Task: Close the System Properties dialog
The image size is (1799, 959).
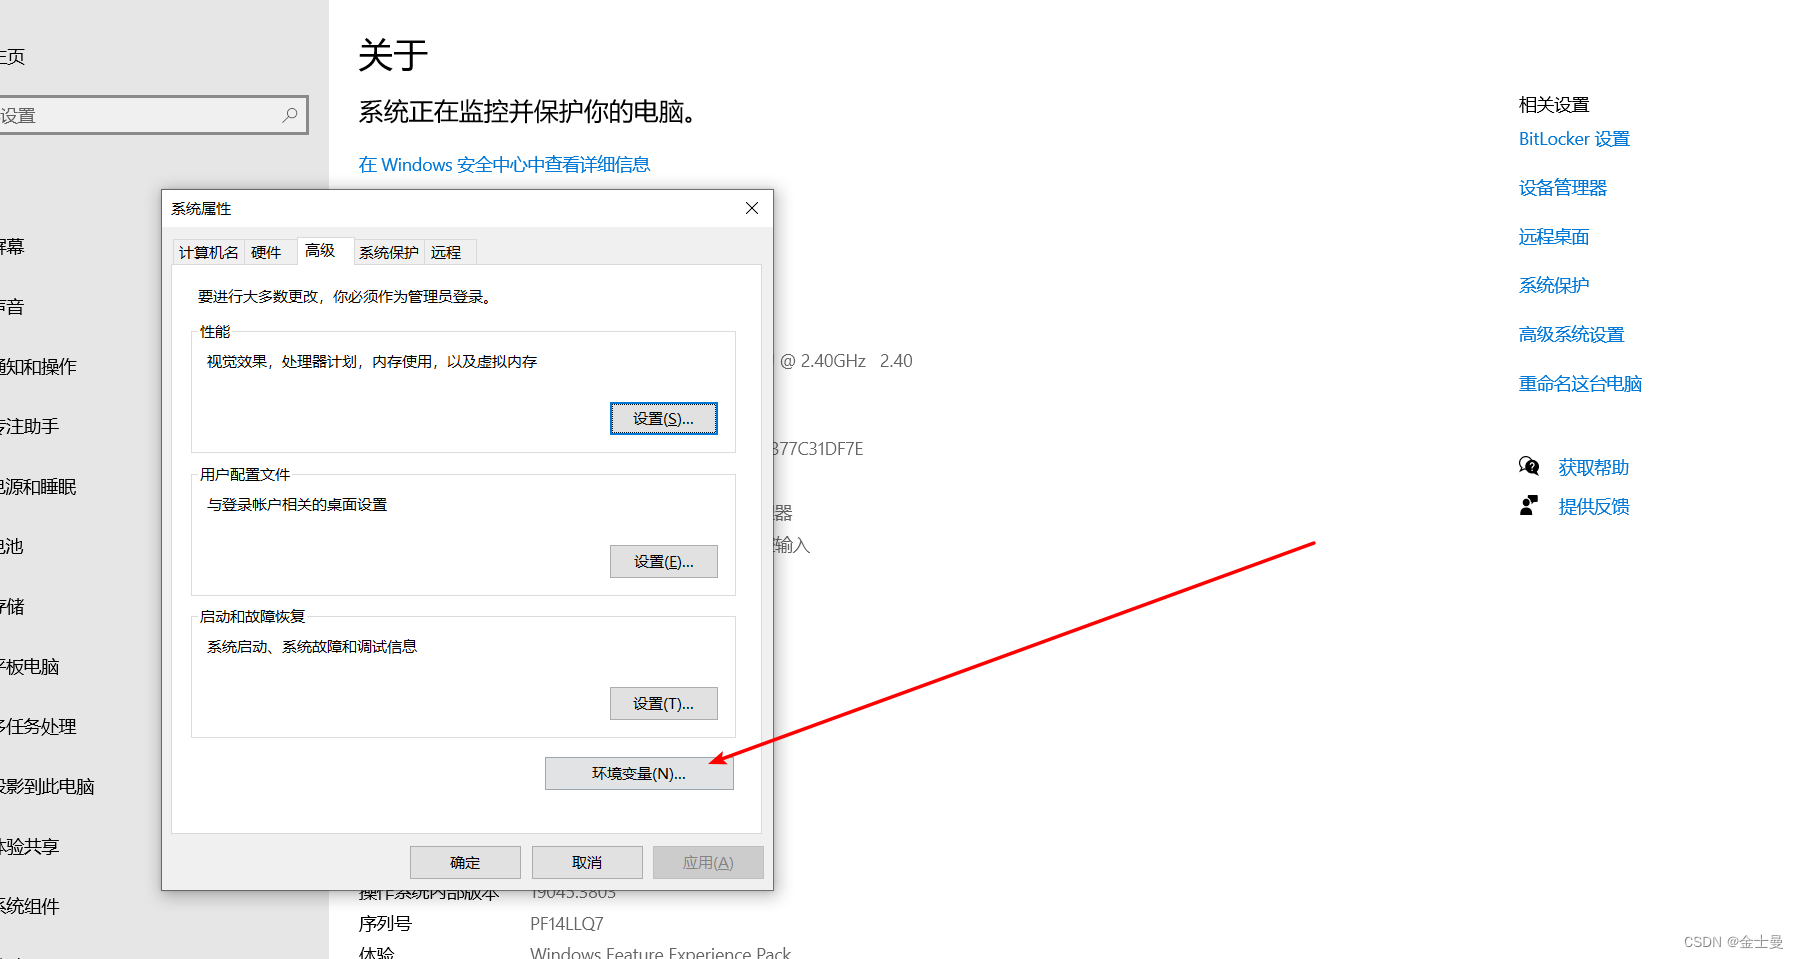Action: 752,208
